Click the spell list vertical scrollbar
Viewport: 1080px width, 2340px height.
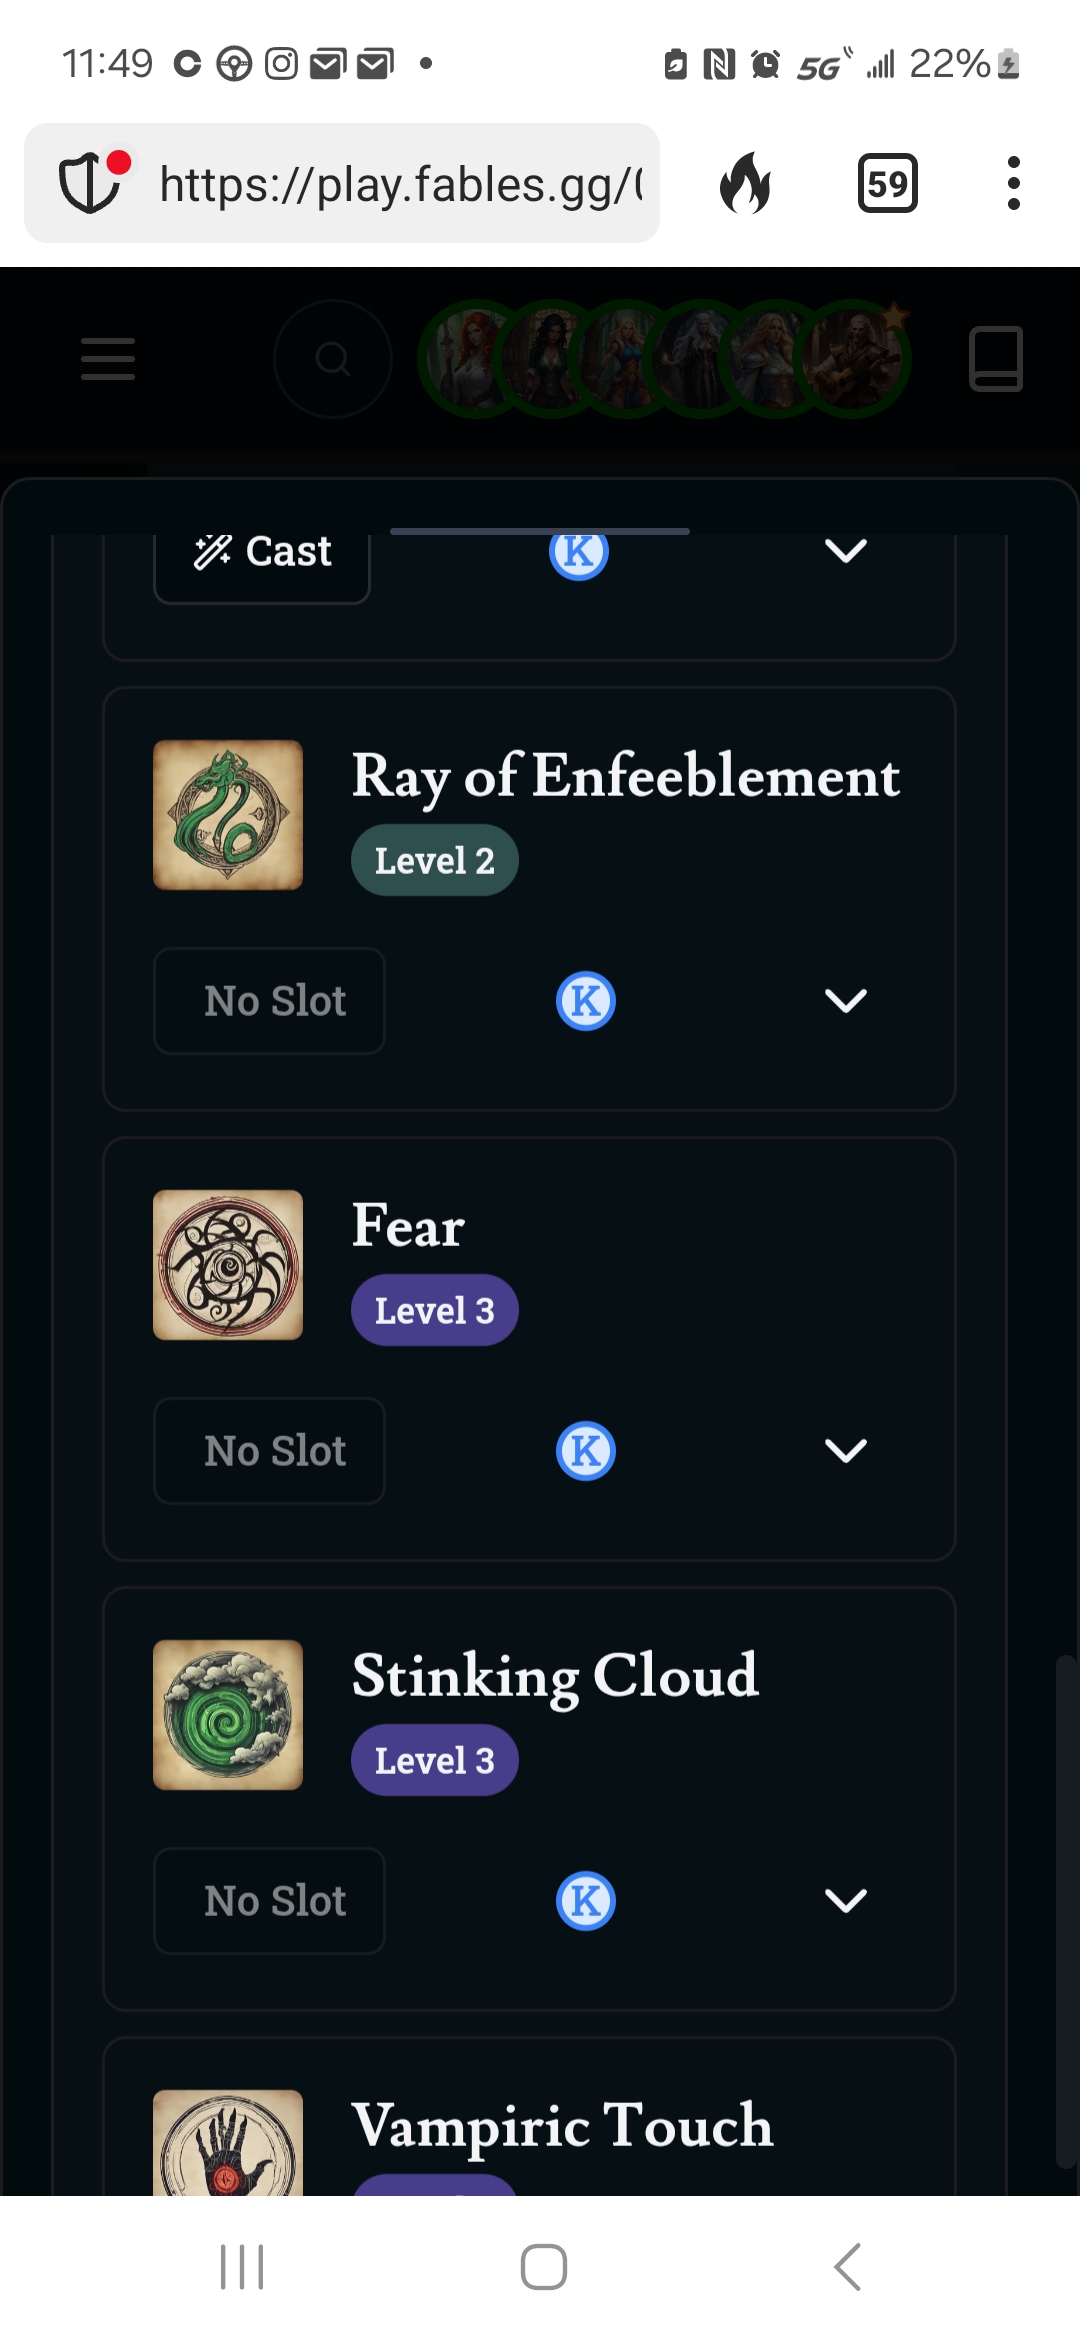pyautogui.click(x=1066, y=1910)
